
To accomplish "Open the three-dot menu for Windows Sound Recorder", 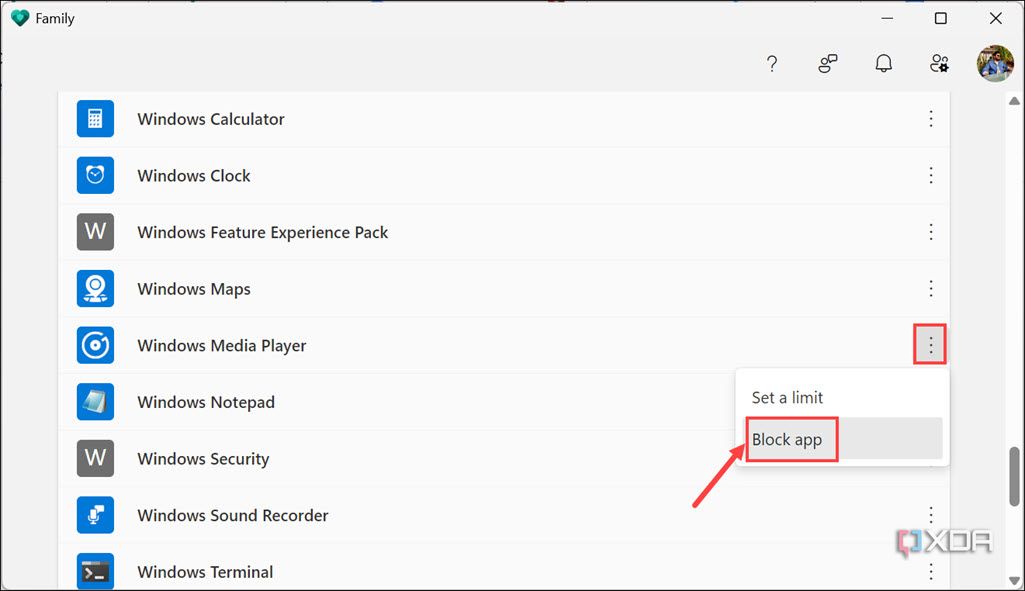I will (x=930, y=514).
